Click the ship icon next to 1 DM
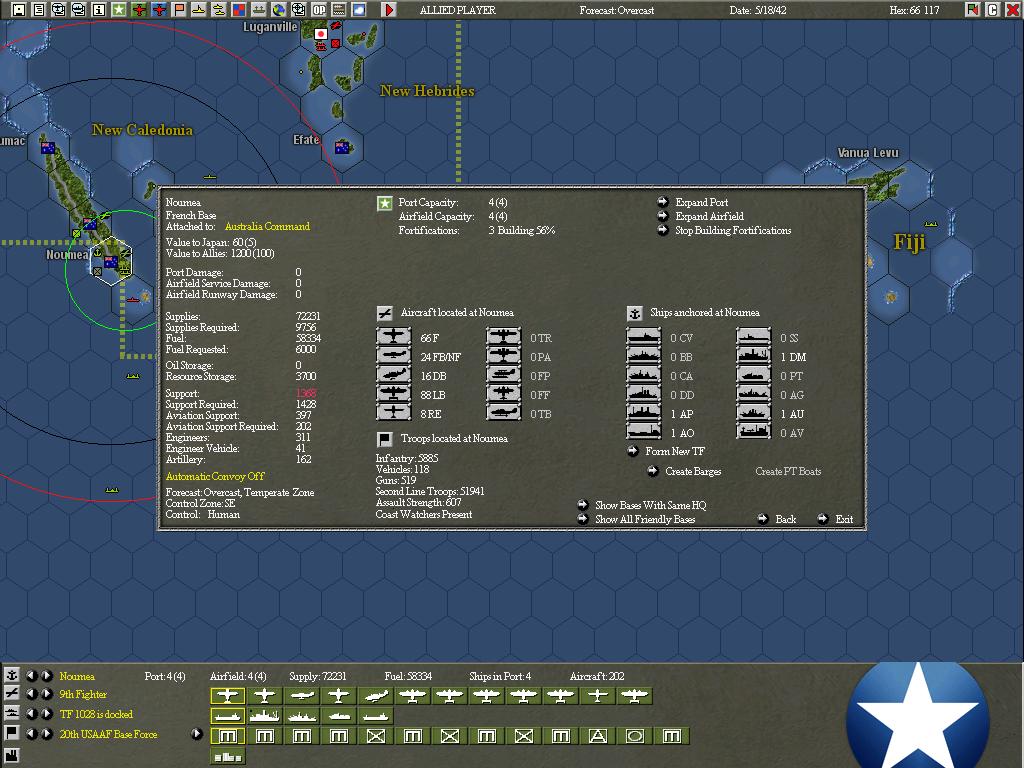 [x=754, y=356]
